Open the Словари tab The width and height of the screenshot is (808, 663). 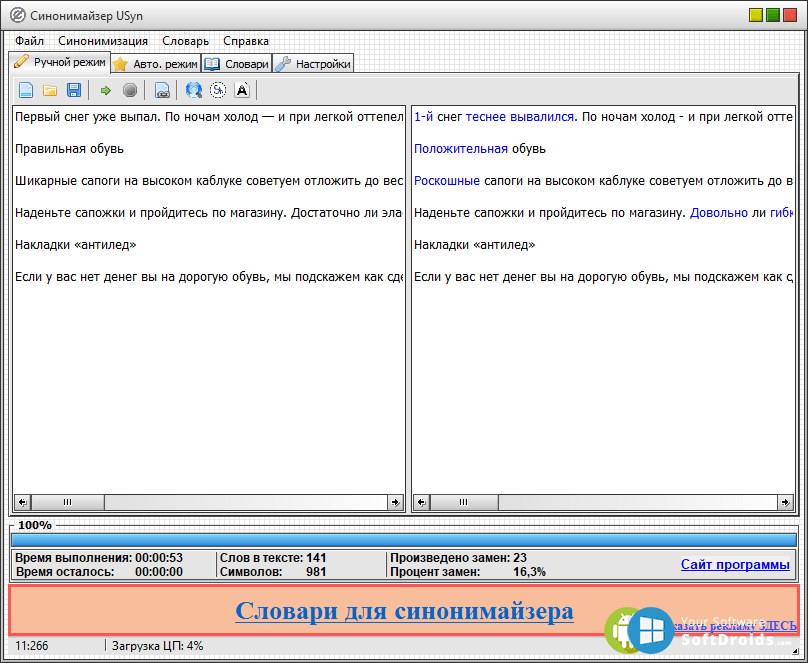237,64
